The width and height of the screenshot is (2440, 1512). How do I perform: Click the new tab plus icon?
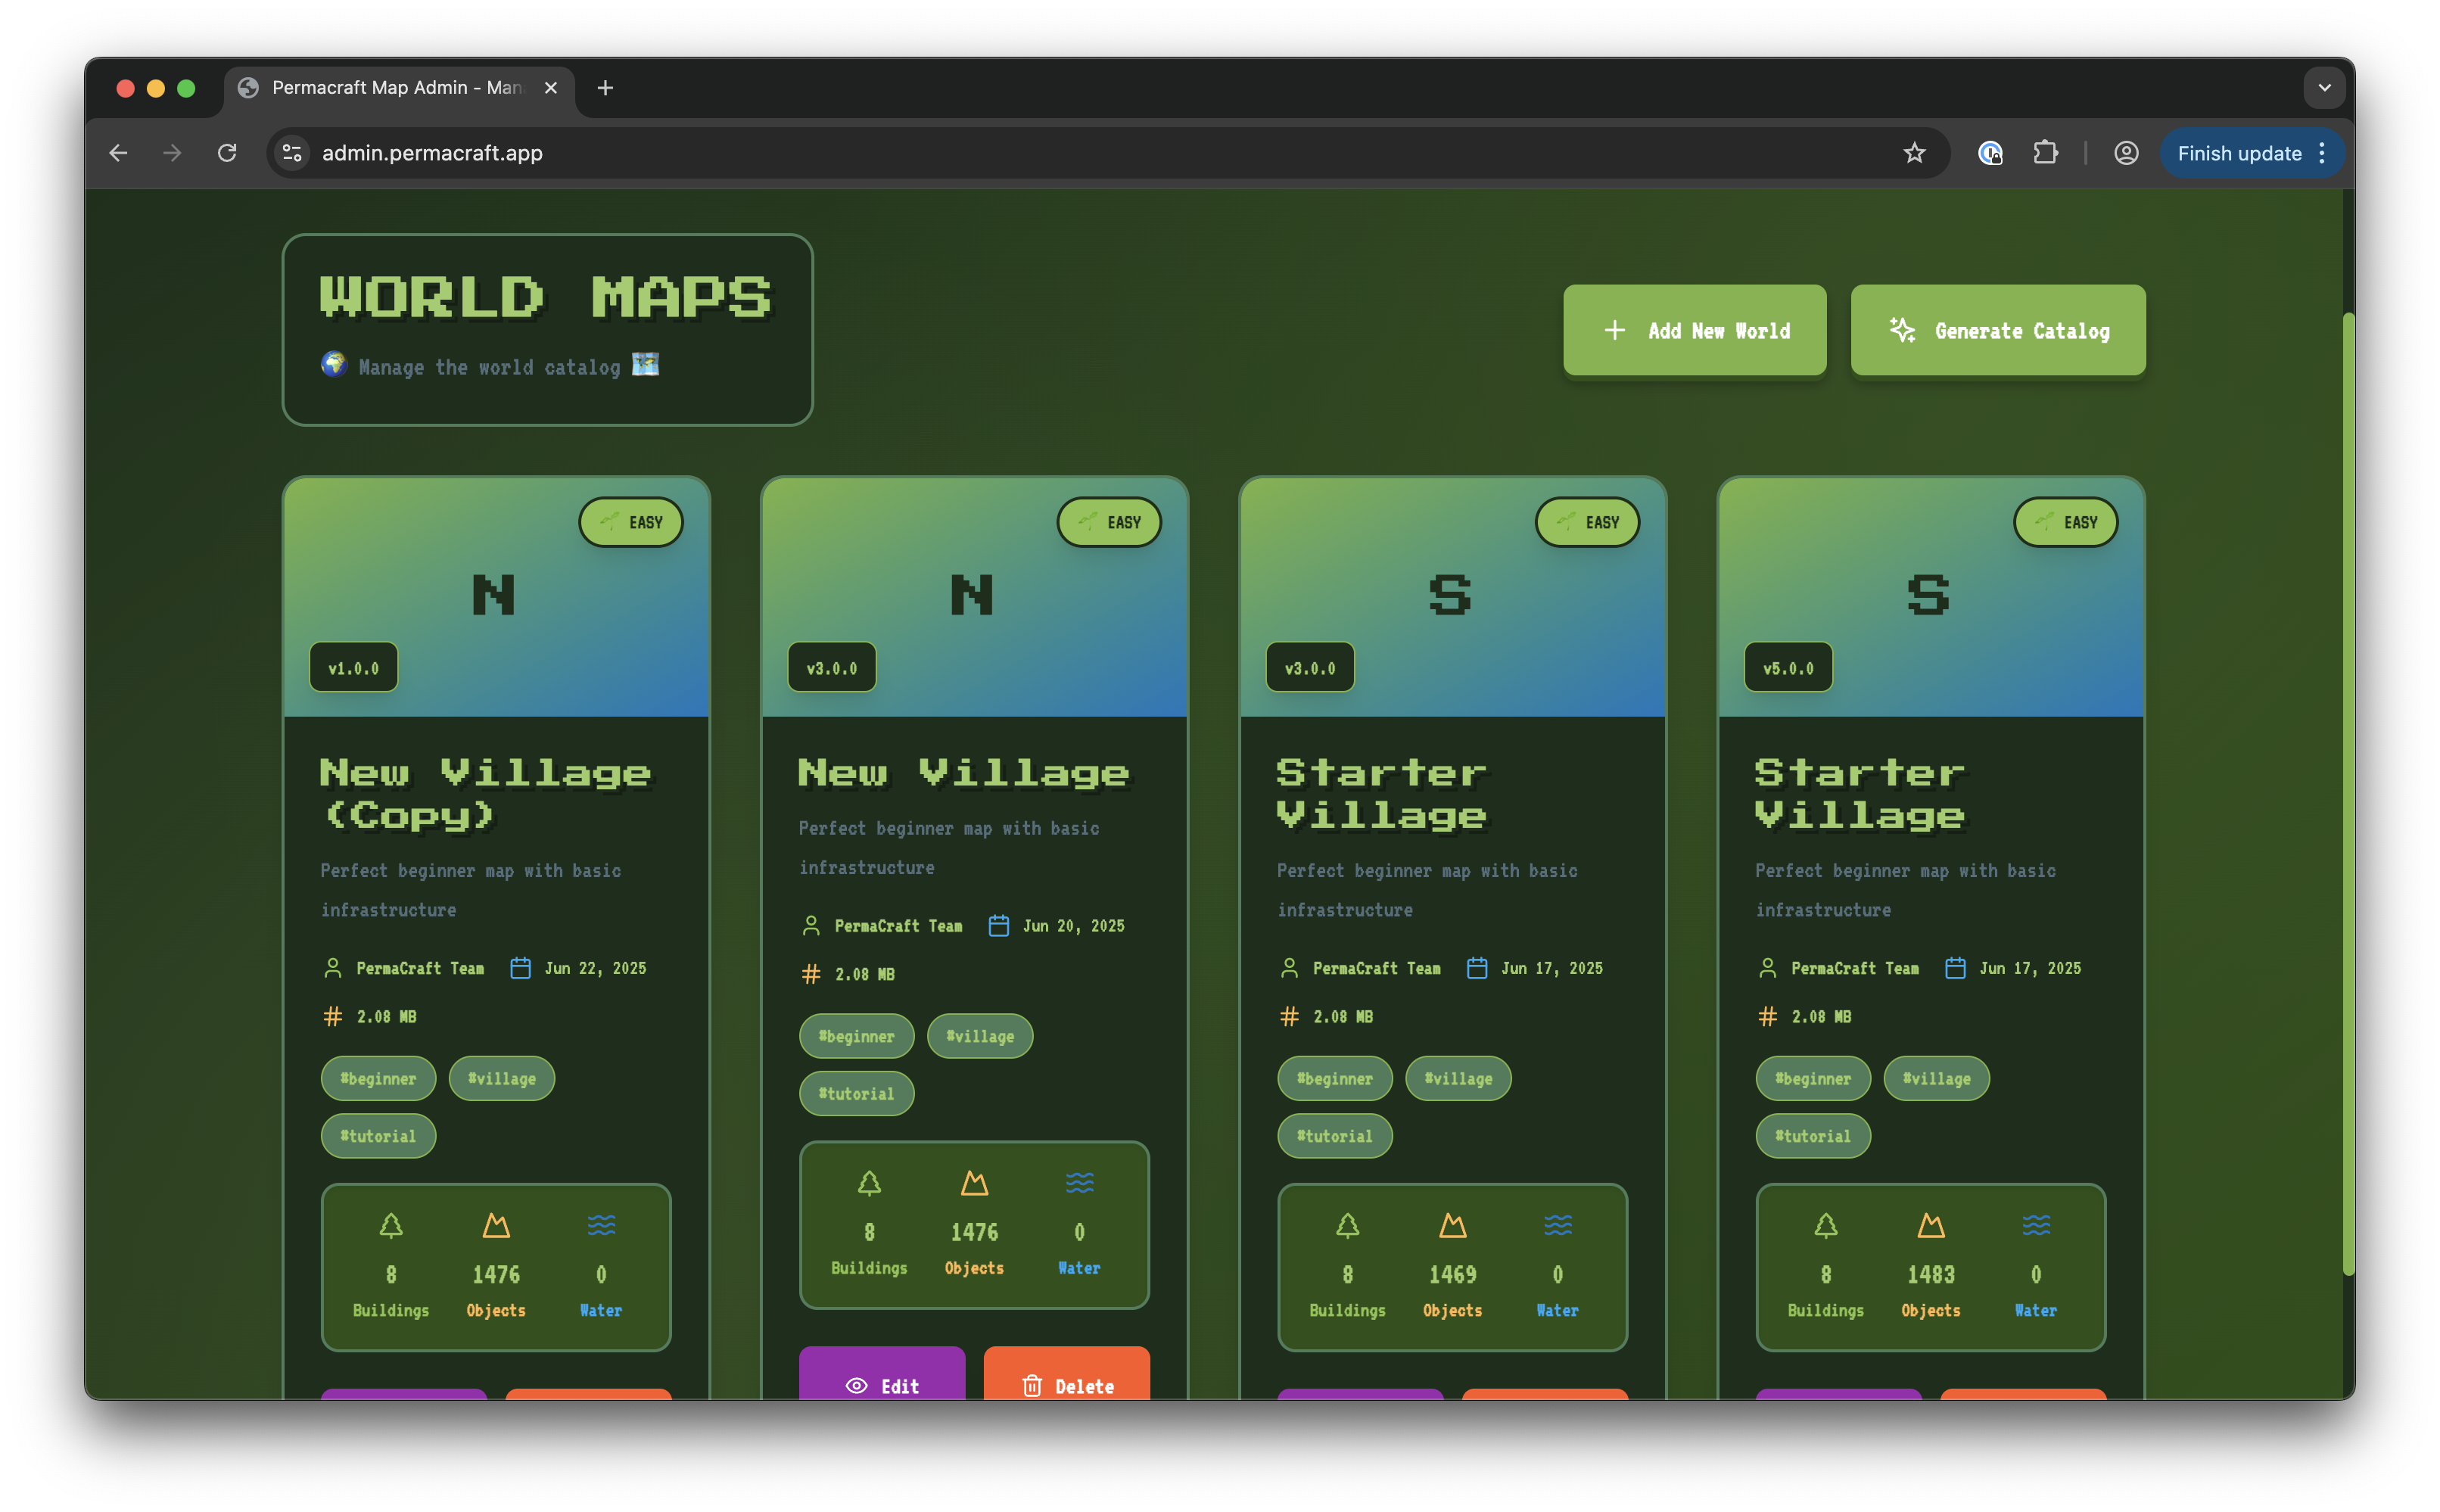pyautogui.click(x=605, y=88)
